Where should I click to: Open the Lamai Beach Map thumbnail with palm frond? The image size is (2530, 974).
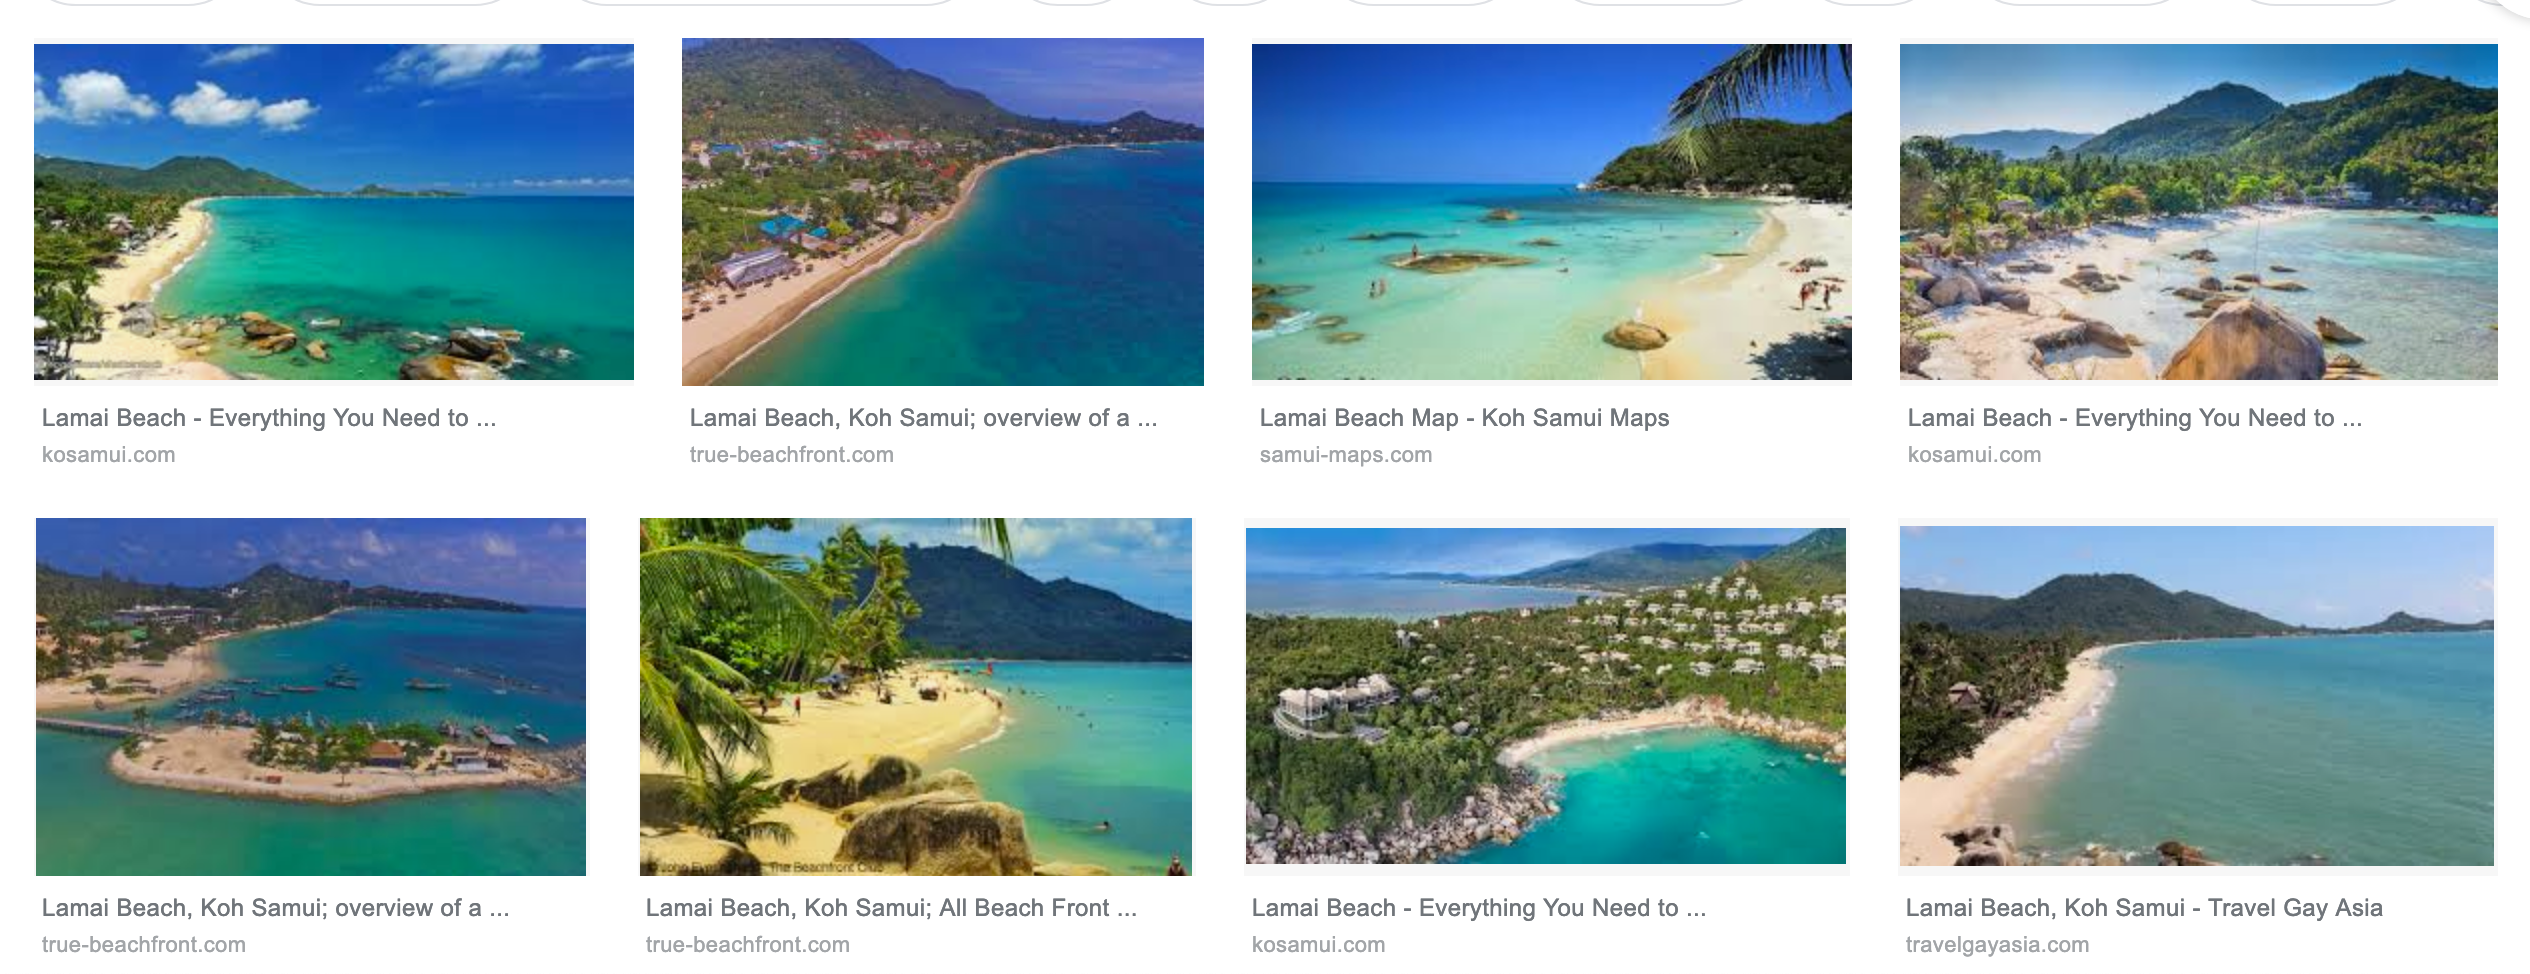(1552, 212)
